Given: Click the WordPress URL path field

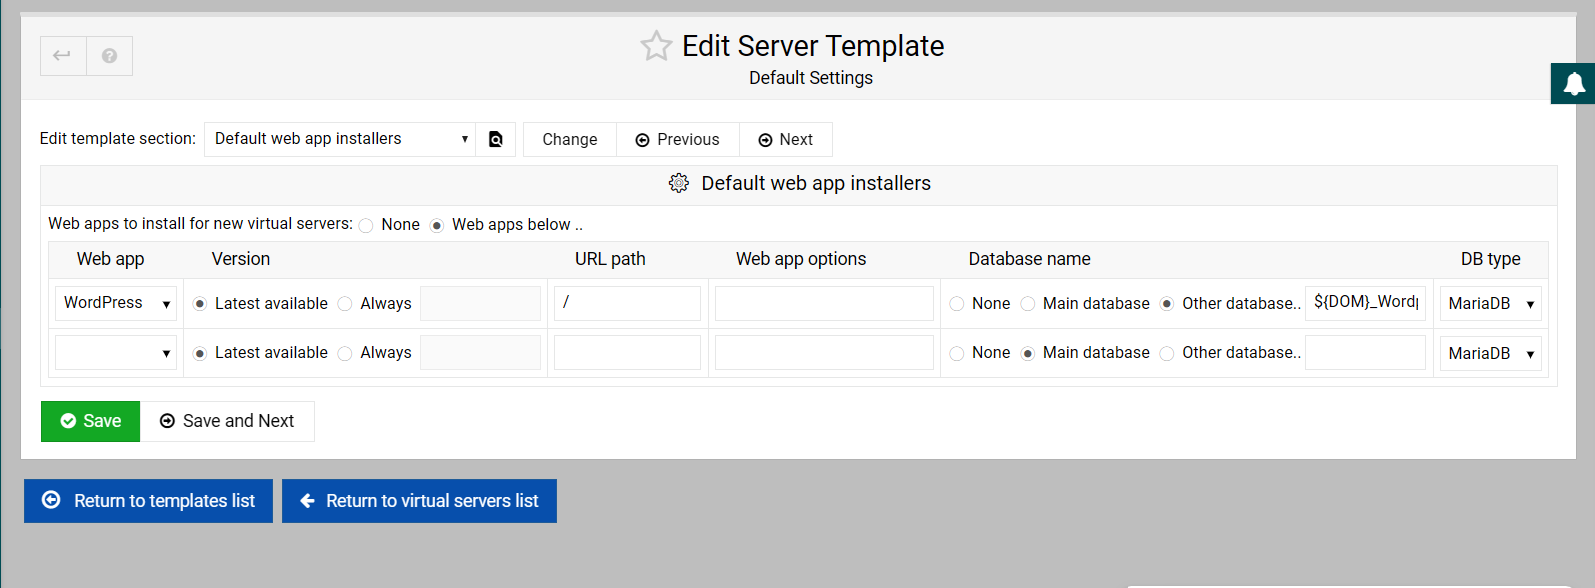Looking at the screenshot, I should click(627, 303).
